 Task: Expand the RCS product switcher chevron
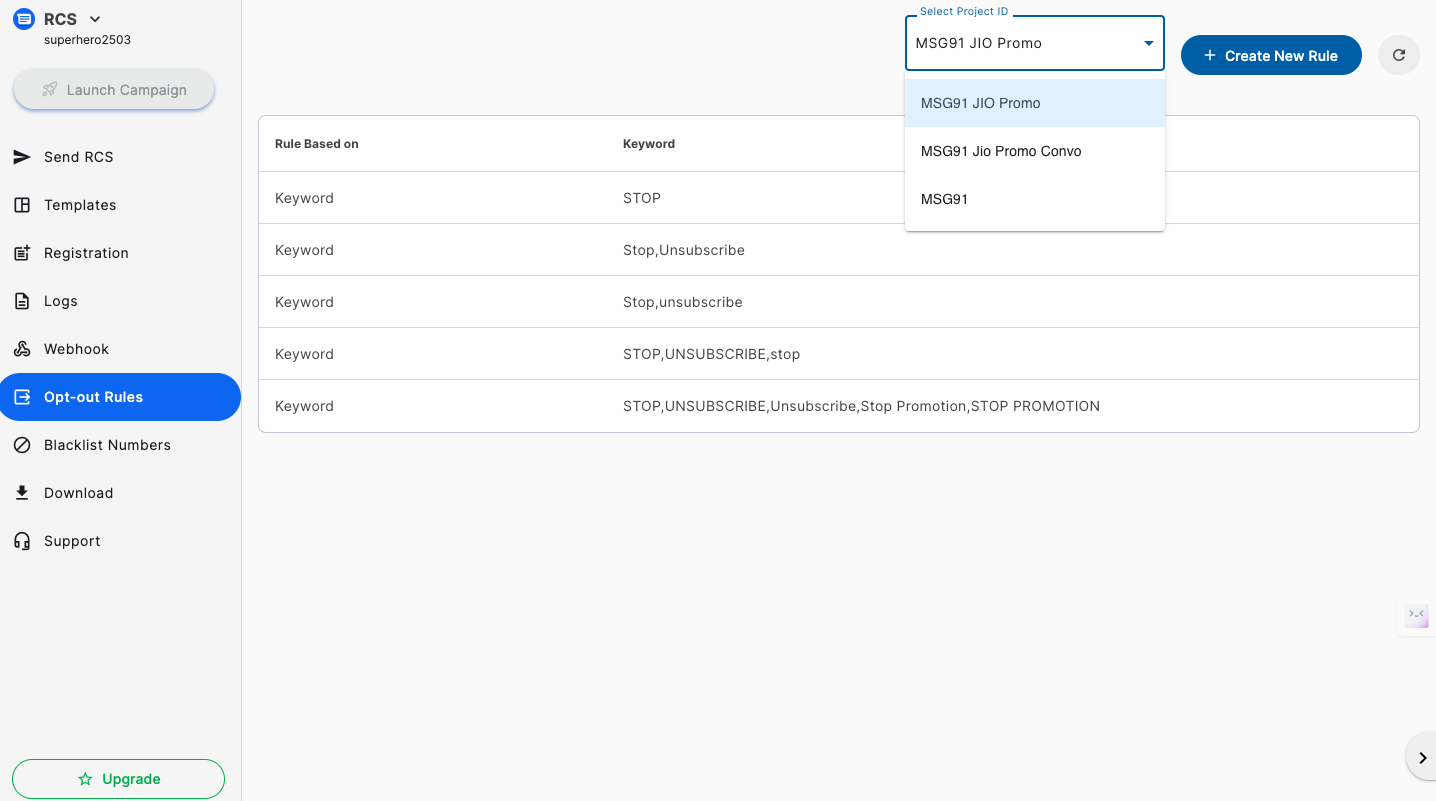click(95, 19)
